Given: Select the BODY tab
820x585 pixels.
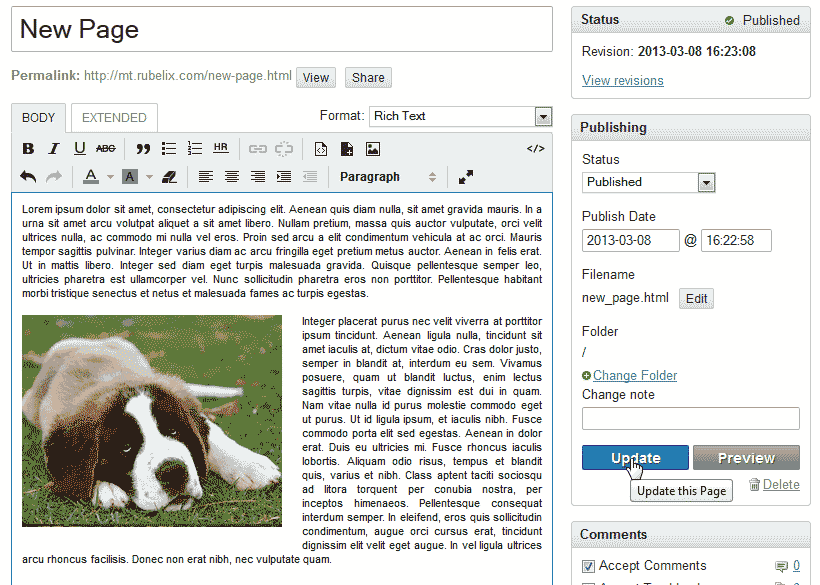Looking at the screenshot, I should [x=39, y=118].
